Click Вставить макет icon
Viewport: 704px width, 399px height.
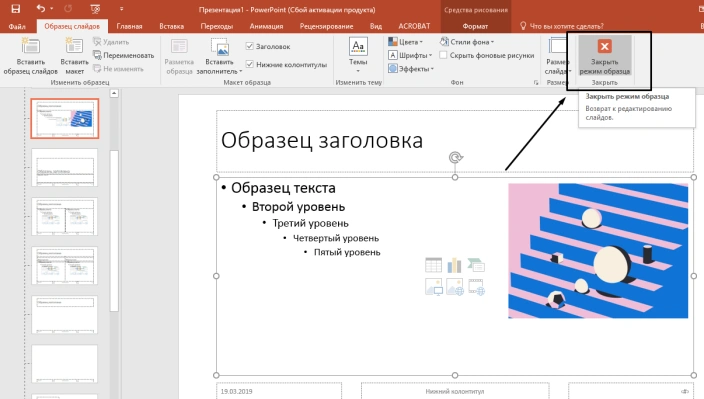point(75,46)
